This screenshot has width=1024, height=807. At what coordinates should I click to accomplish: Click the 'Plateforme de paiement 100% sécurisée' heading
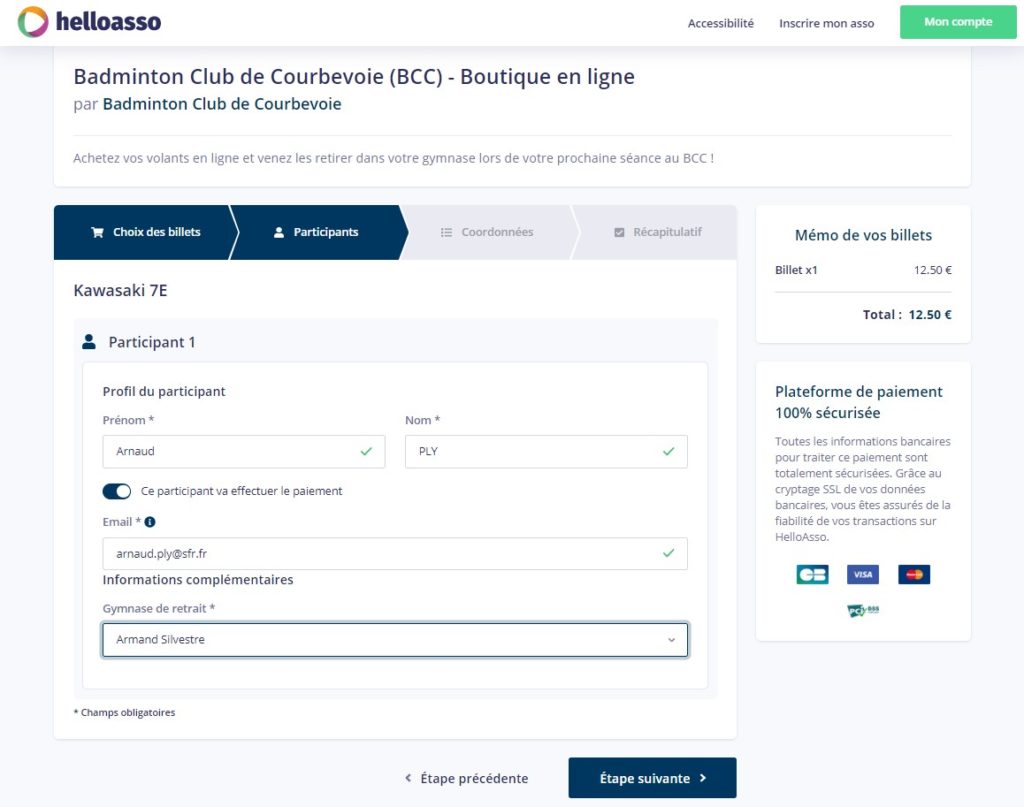[x=859, y=402]
